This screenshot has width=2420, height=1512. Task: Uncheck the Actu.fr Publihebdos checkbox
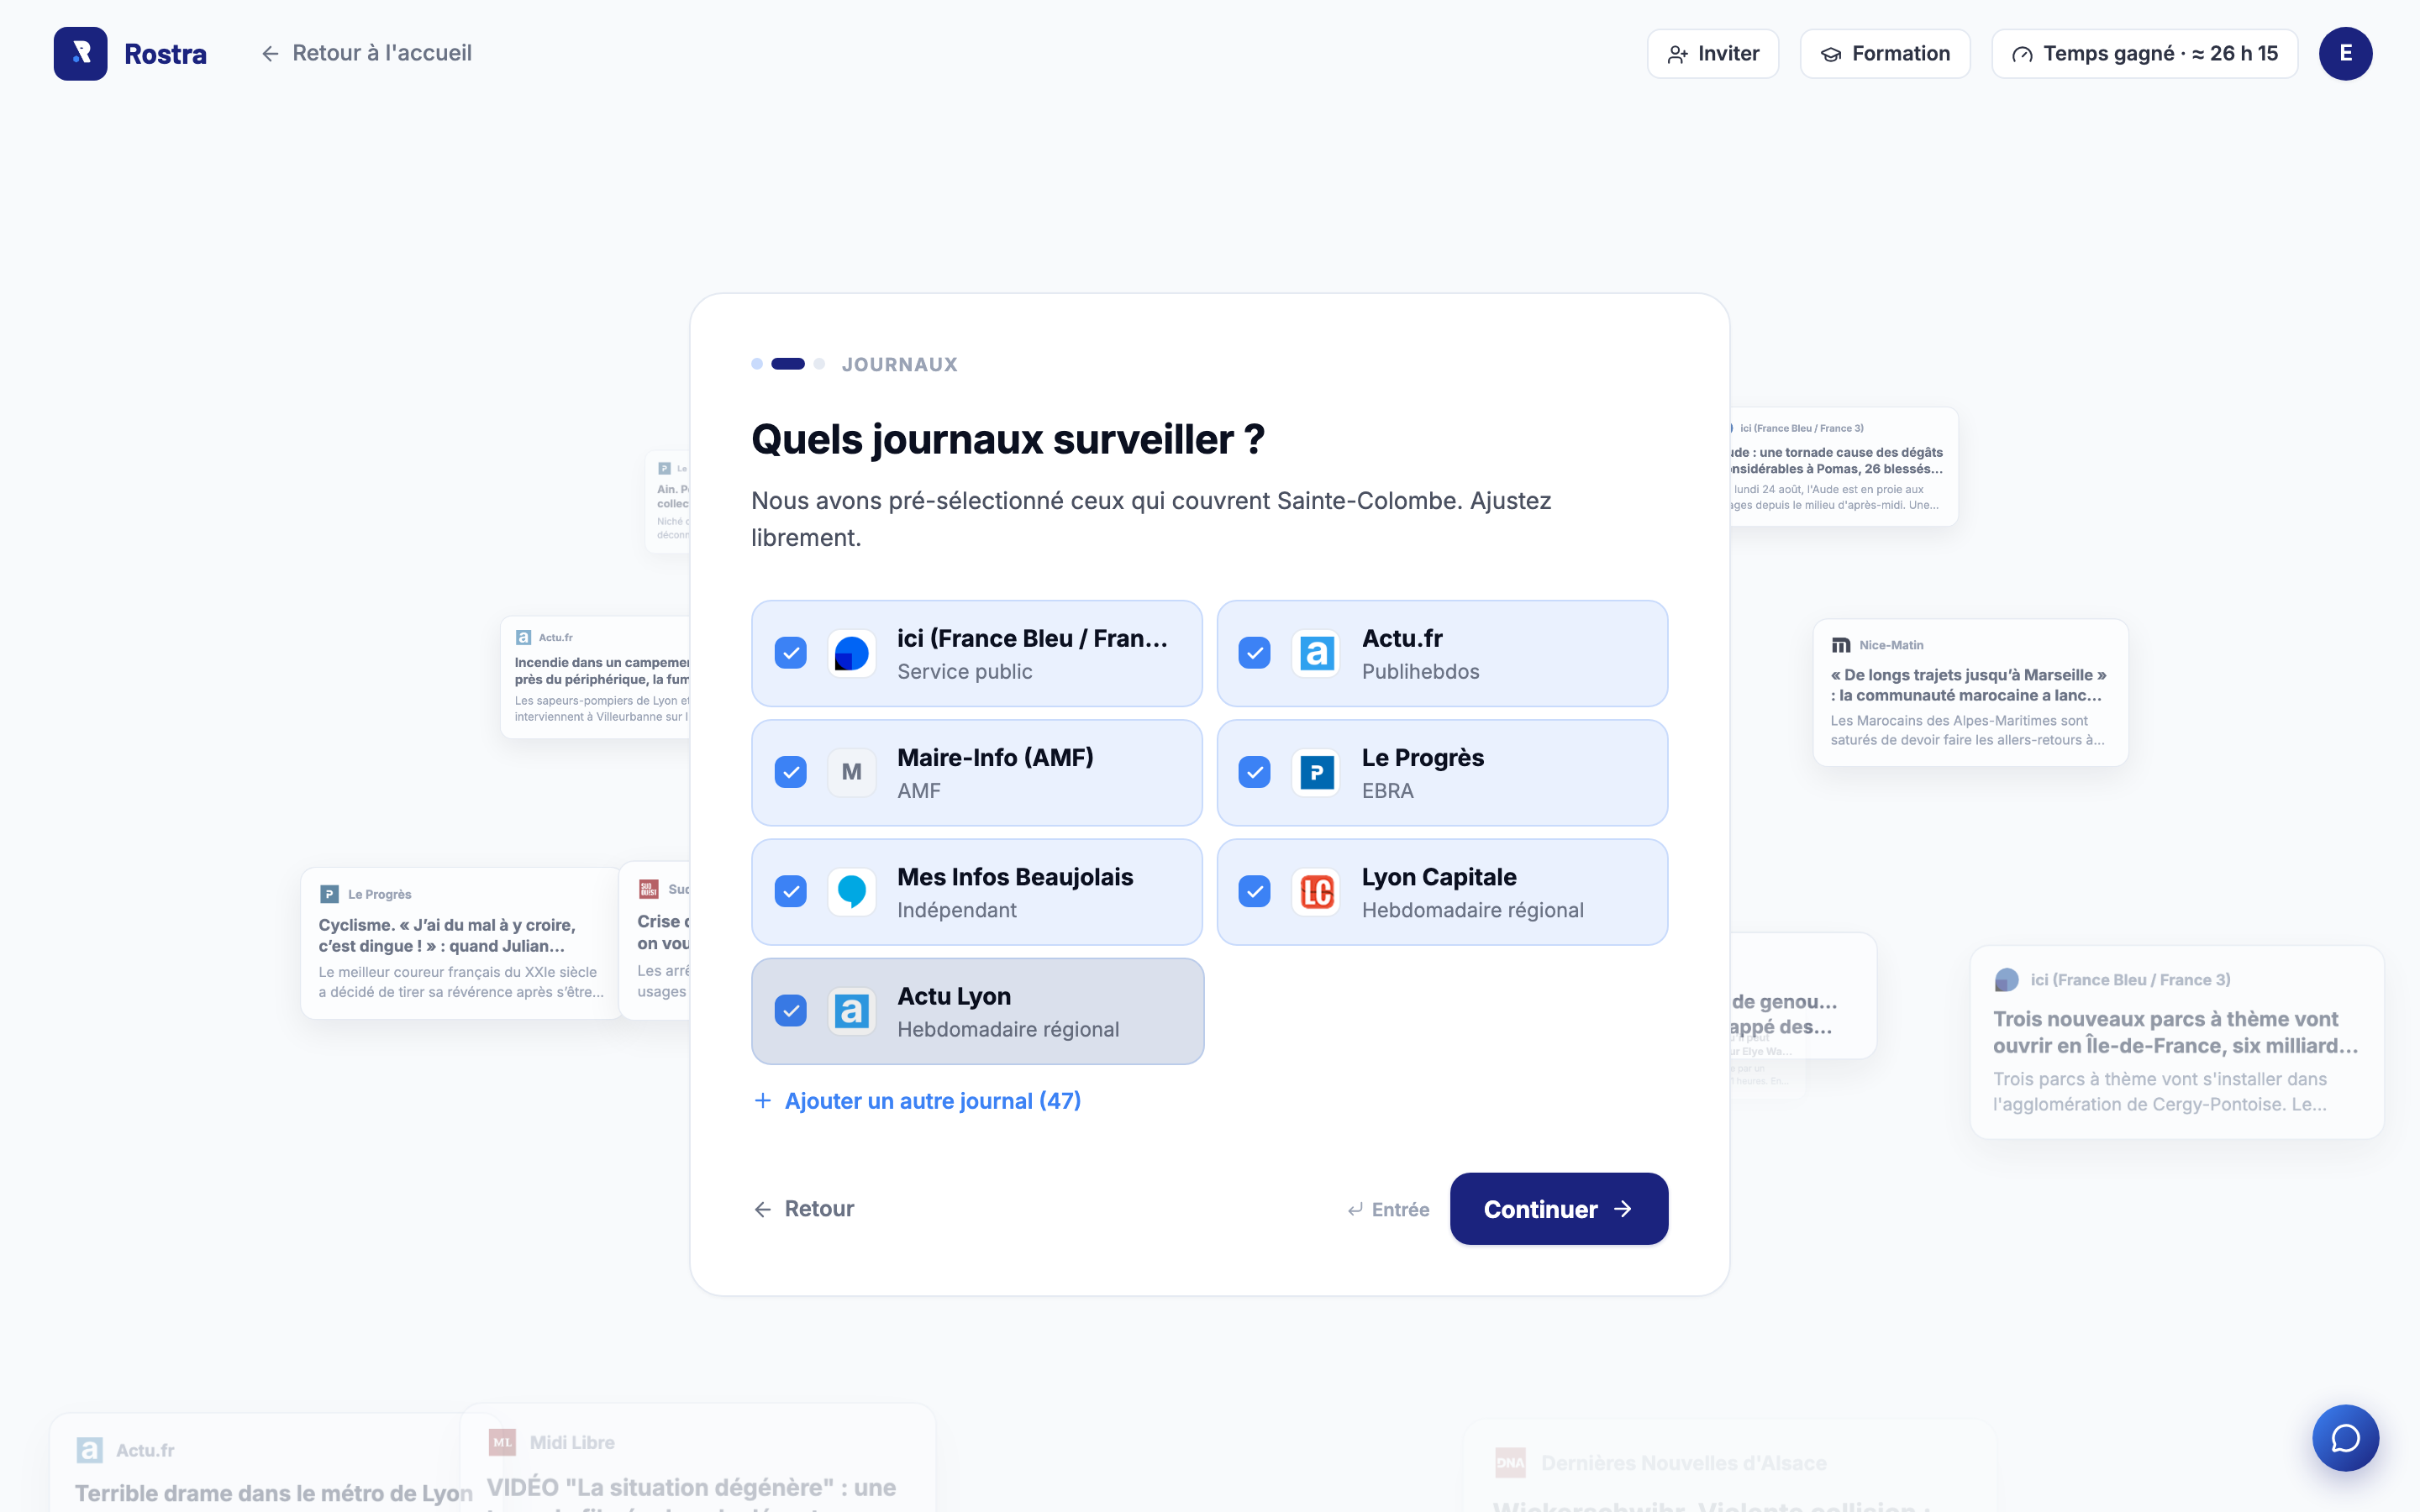pyautogui.click(x=1255, y=654)
